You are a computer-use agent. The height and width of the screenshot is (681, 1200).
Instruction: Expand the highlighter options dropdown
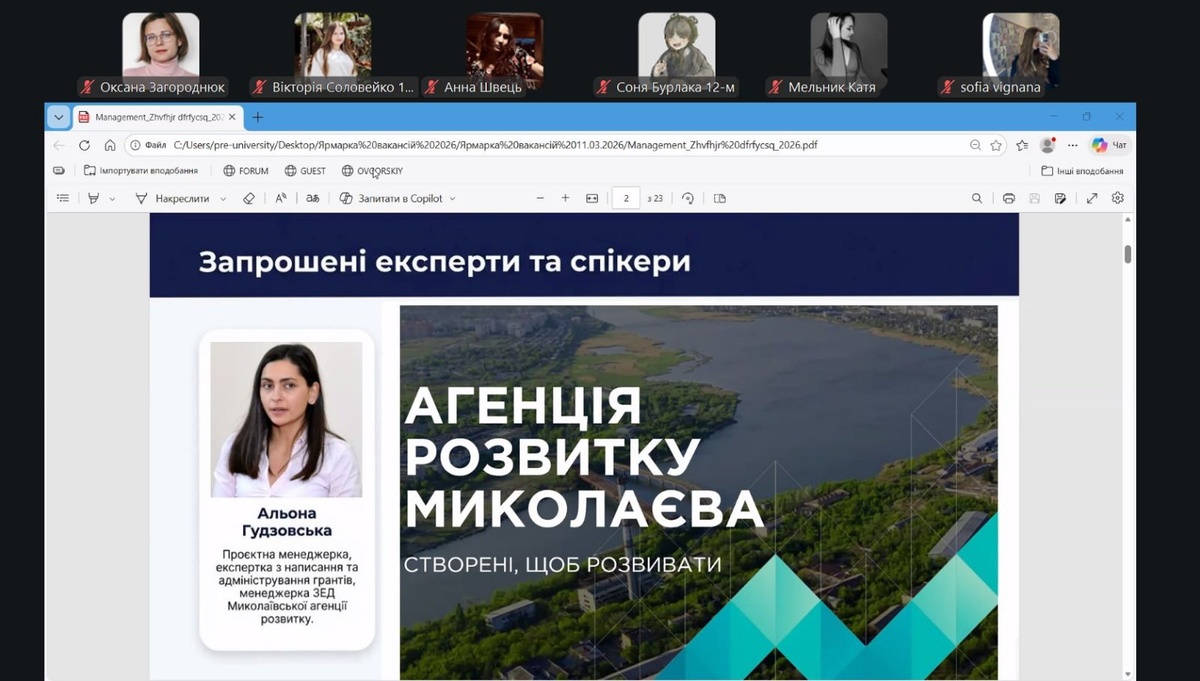coord(112,199)
